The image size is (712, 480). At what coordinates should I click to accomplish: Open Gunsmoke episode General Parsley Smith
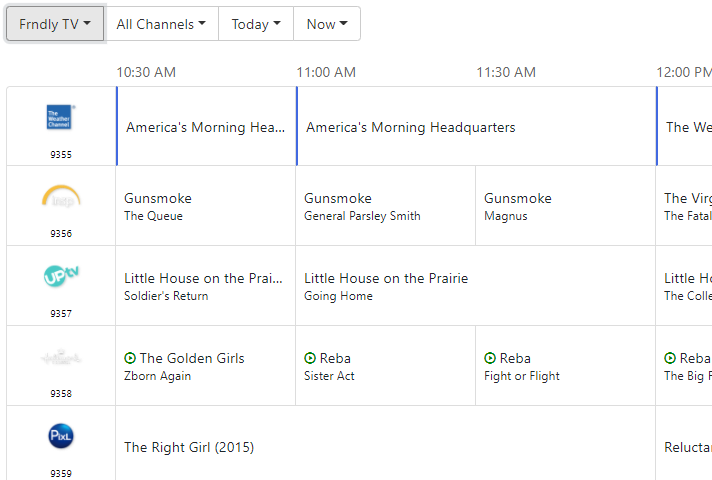tap(386, 206)
